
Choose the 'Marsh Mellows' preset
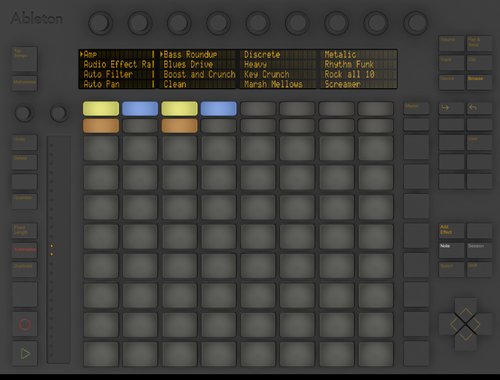coord(273,84)
